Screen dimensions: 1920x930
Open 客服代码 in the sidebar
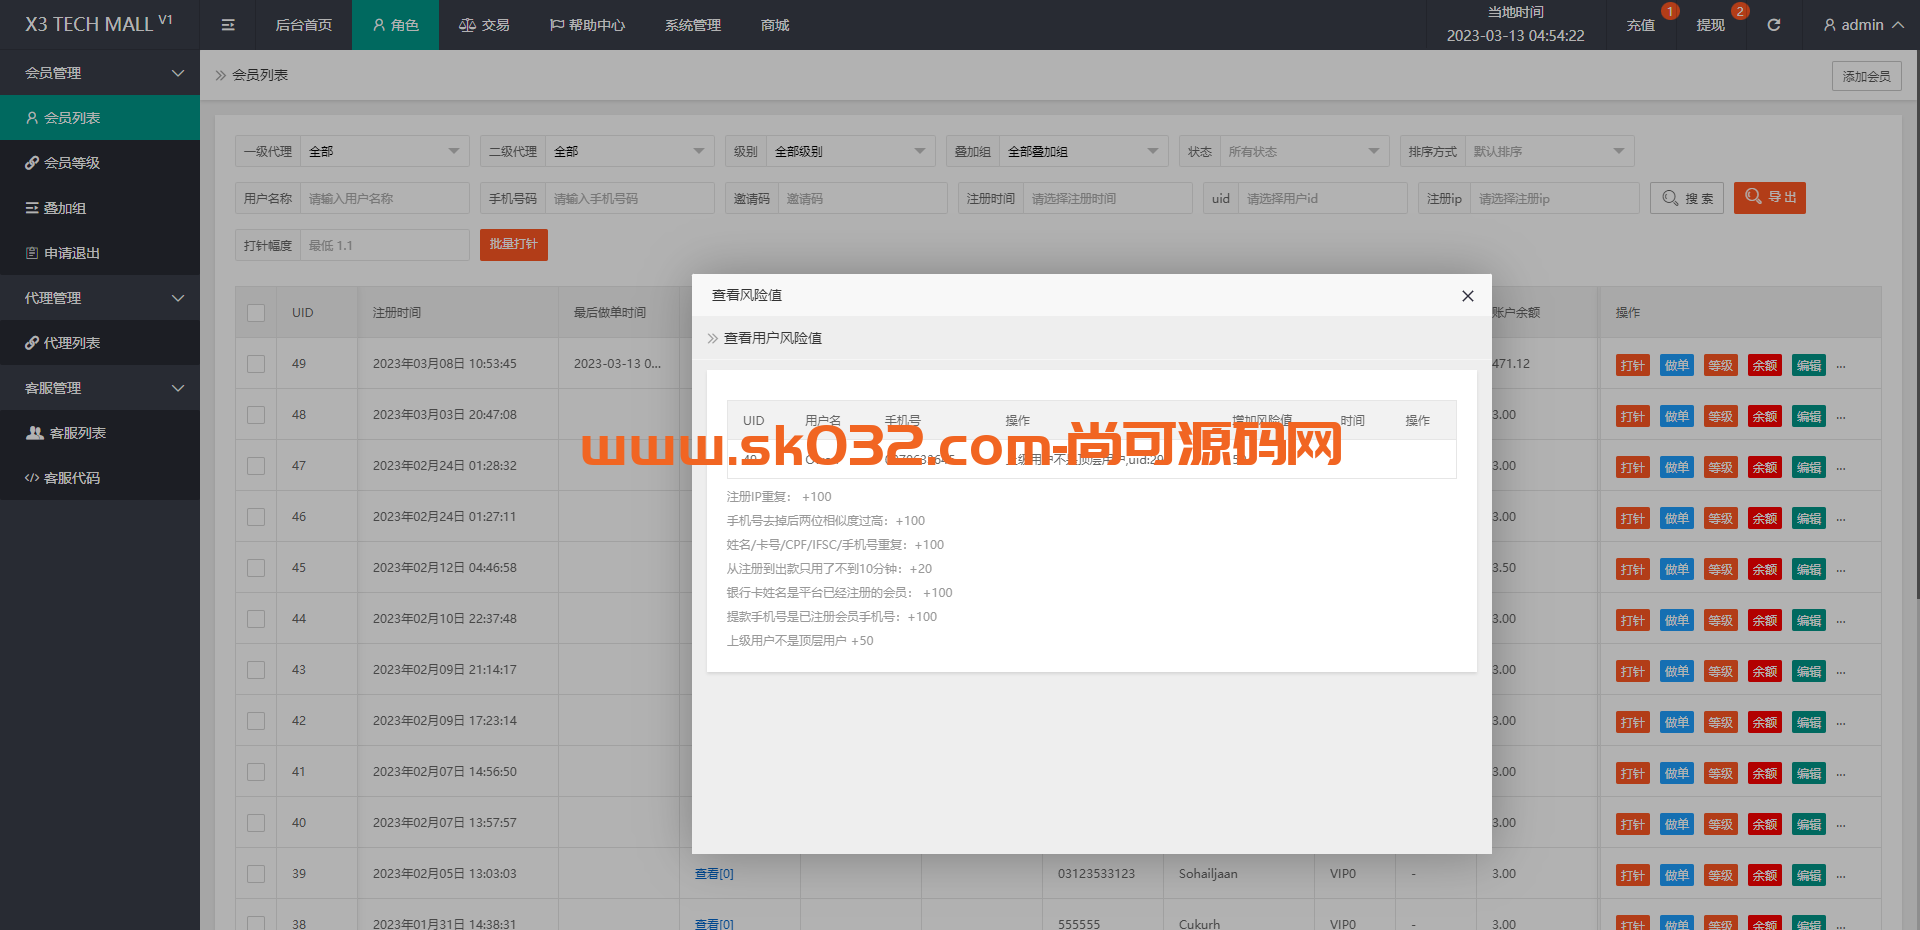click(100, 478)
